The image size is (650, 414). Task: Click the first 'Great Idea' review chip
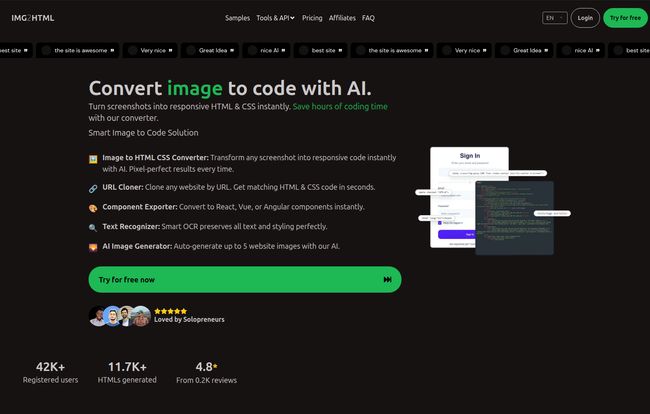[x=210, y=51]
